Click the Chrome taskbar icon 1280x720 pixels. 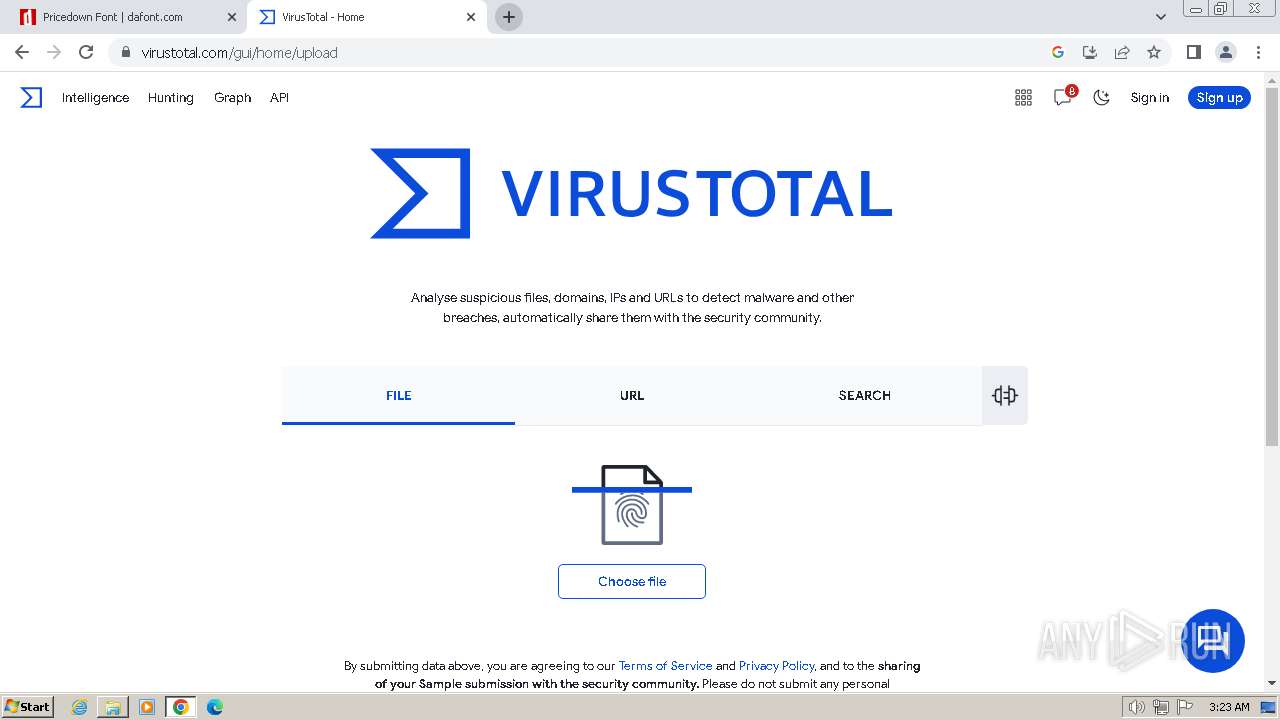click(x=181, y=707)
